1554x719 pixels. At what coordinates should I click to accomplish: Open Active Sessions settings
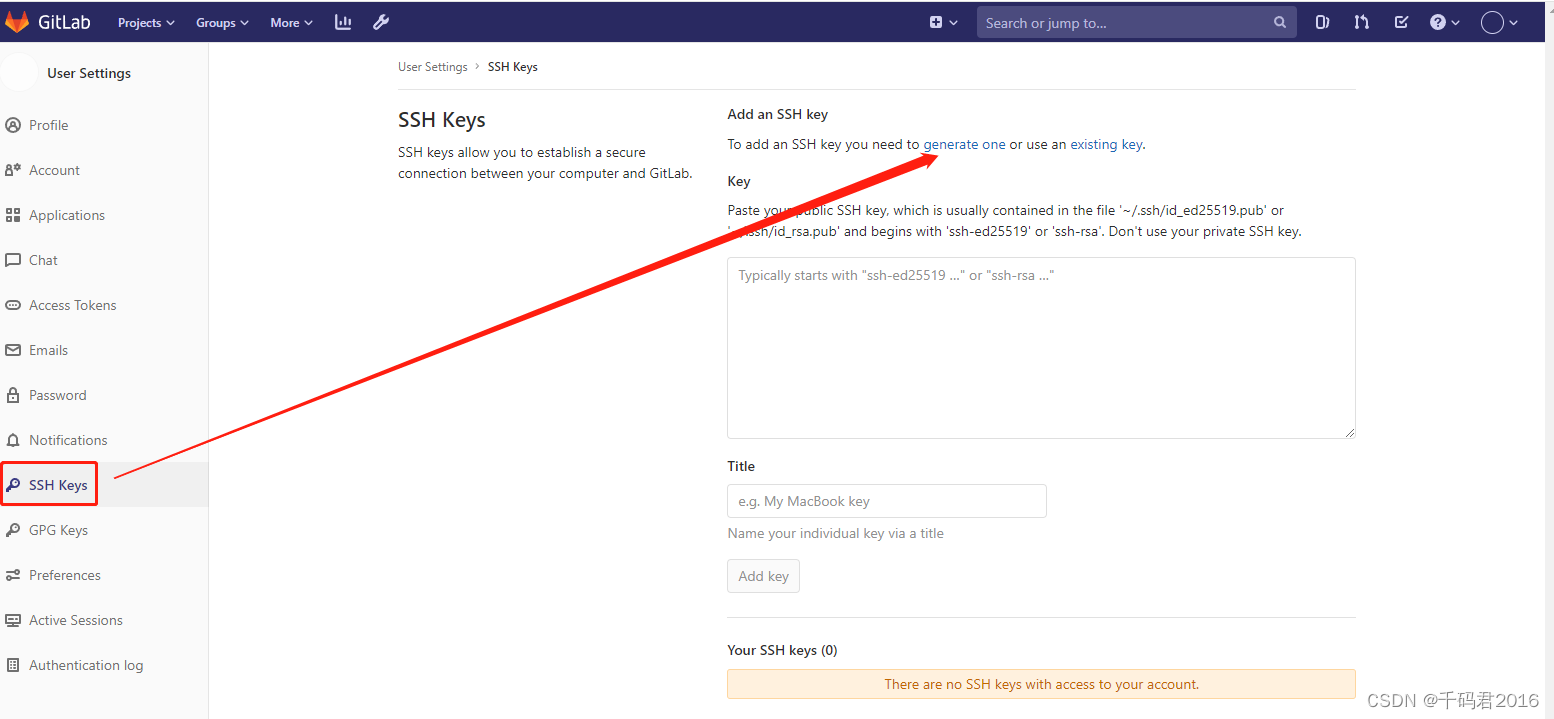point(75,619)
